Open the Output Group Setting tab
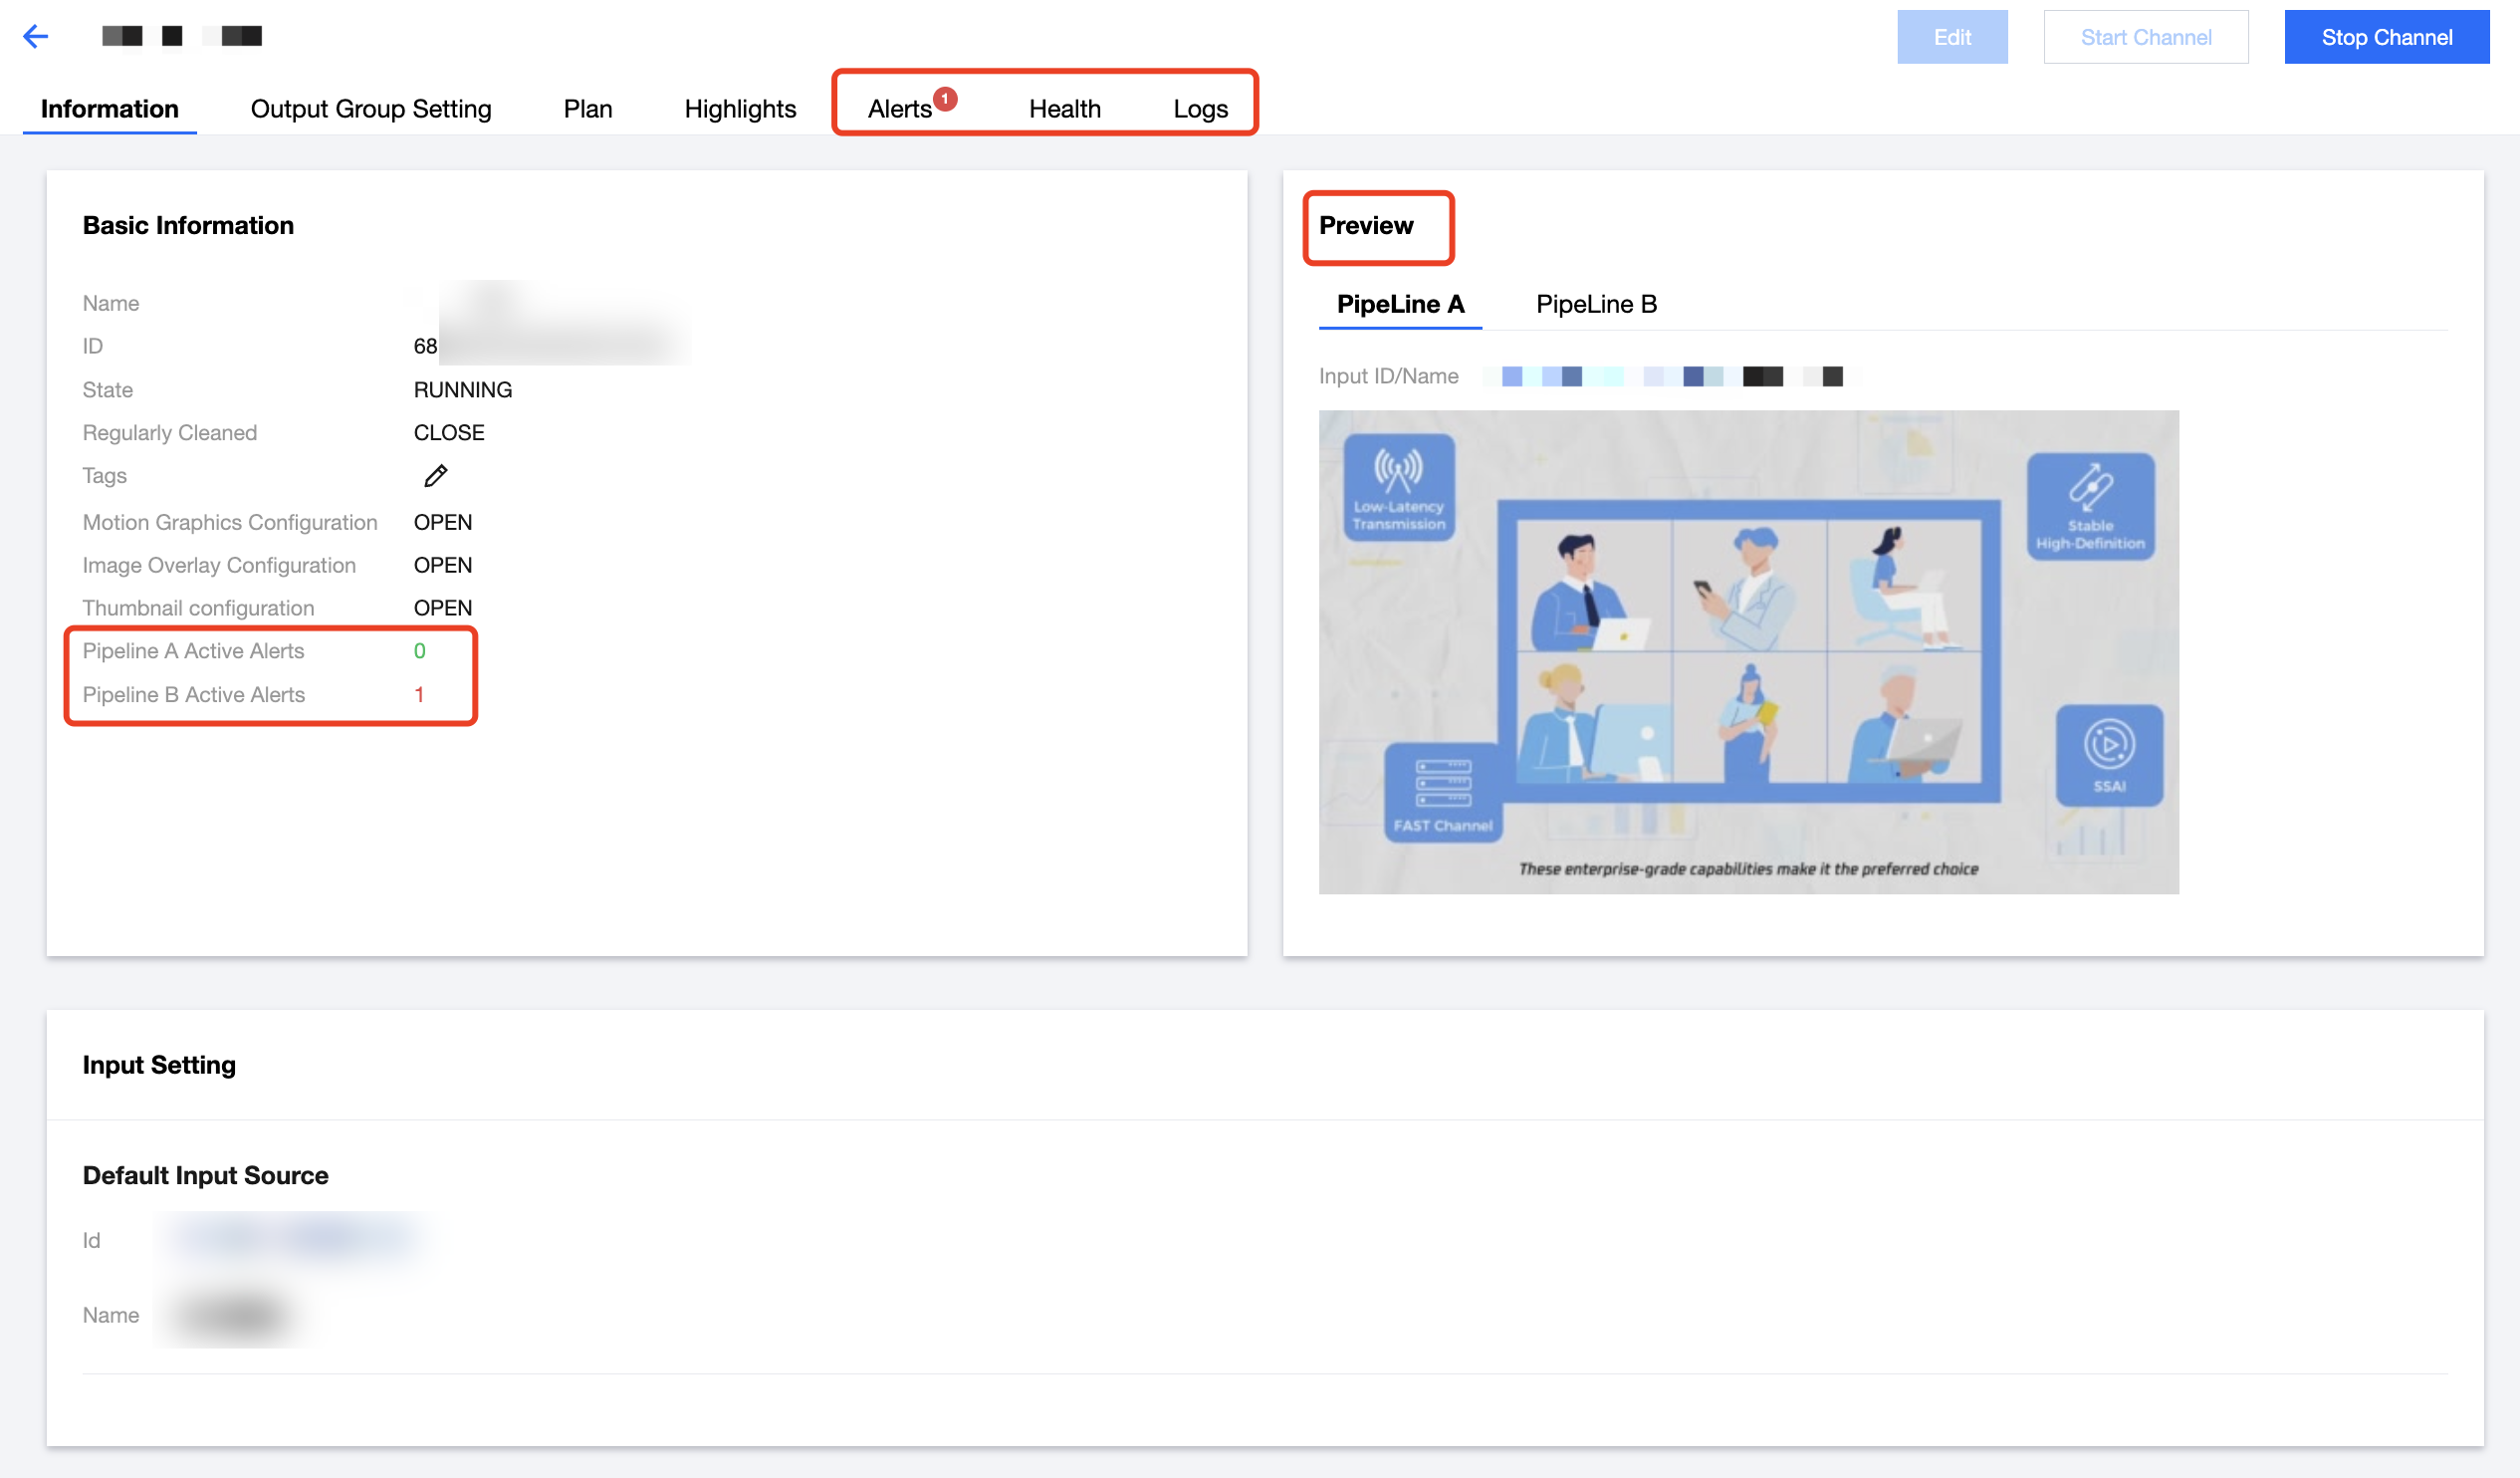 [370, 109]
